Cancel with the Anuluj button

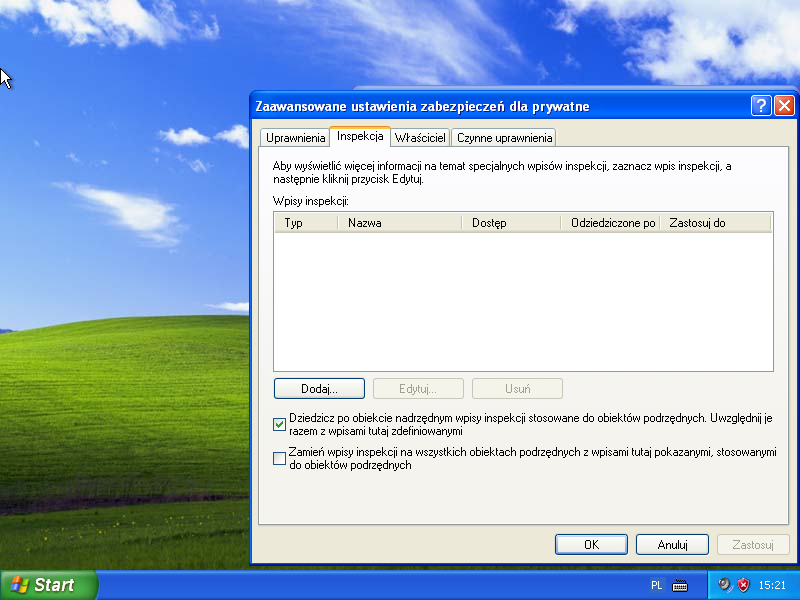coord(672,545)
